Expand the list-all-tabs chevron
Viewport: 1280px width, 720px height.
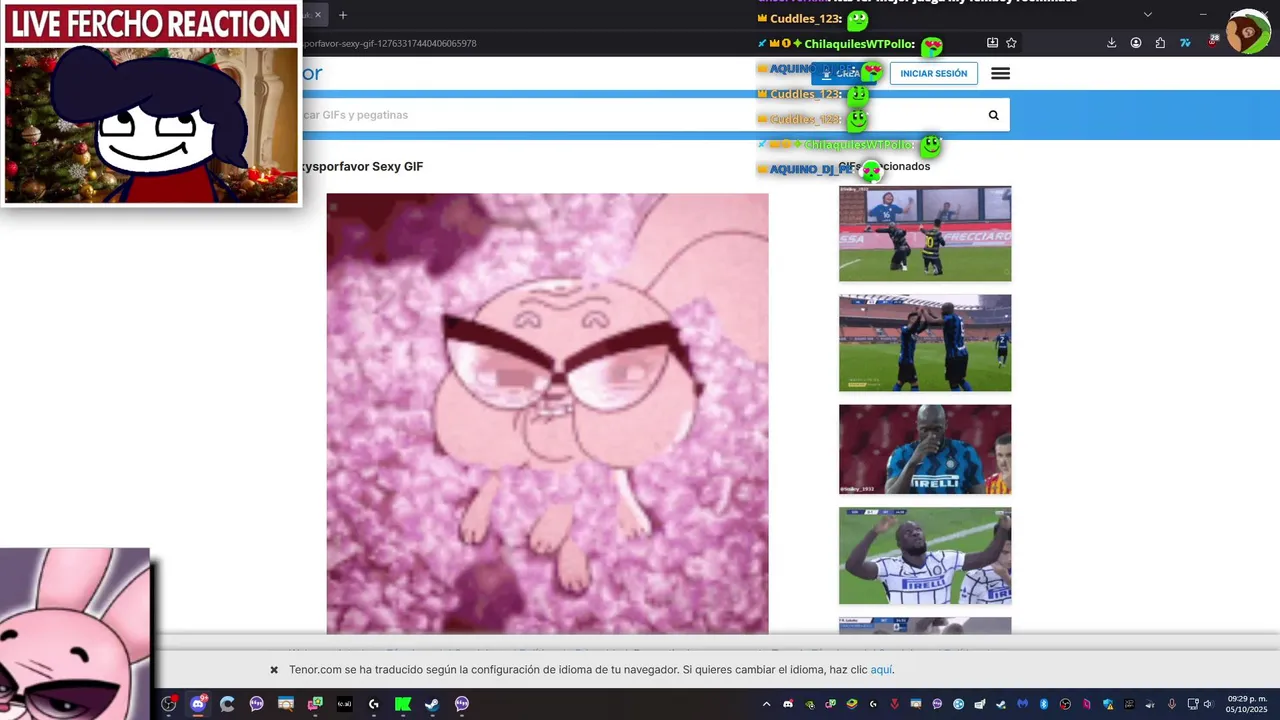coord(1148,14)
